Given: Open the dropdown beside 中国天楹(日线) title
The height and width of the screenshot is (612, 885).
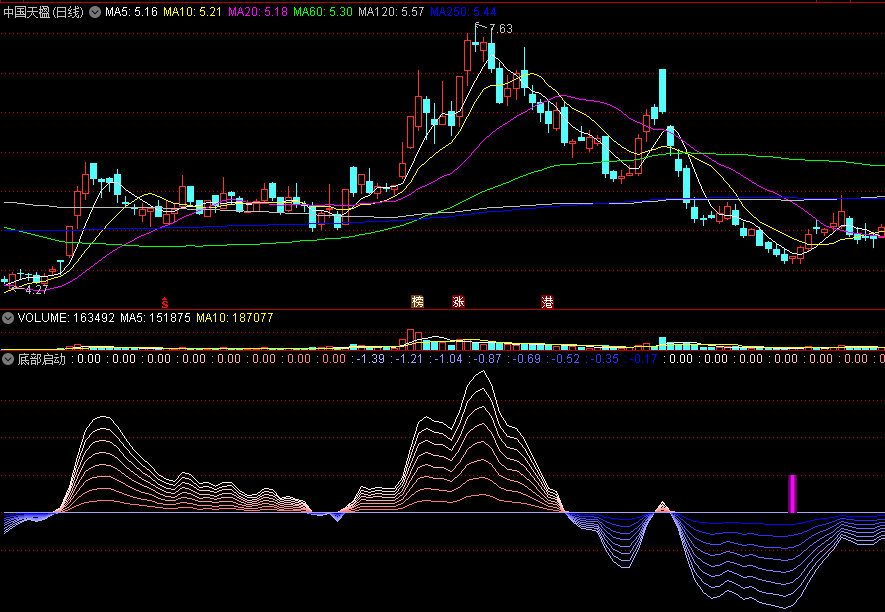Looking at the screenshot, I should (x=95, y=12).
